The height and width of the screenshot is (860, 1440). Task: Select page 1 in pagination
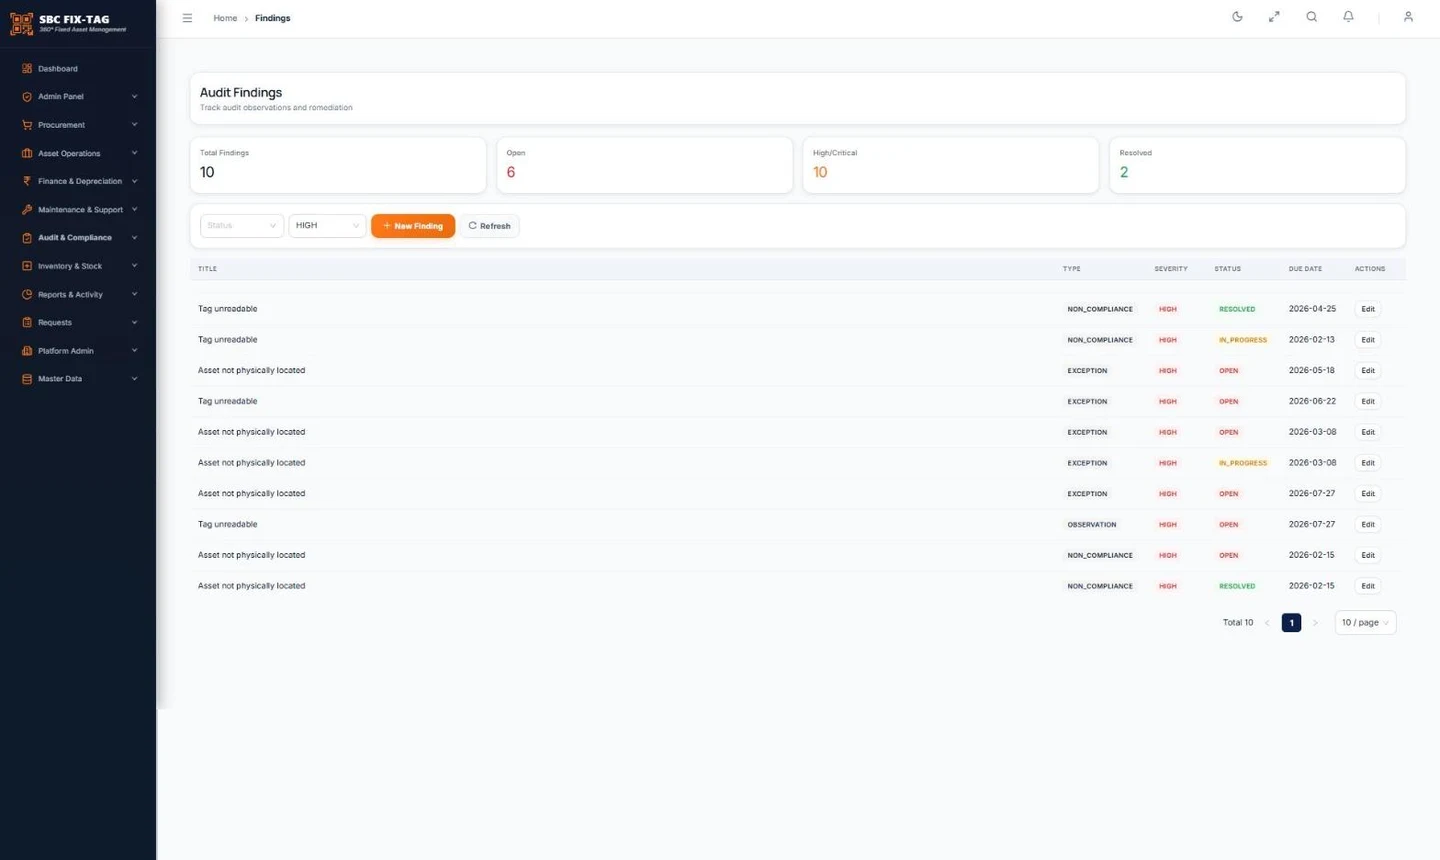pyautogui.click(x=1291, y=622)
